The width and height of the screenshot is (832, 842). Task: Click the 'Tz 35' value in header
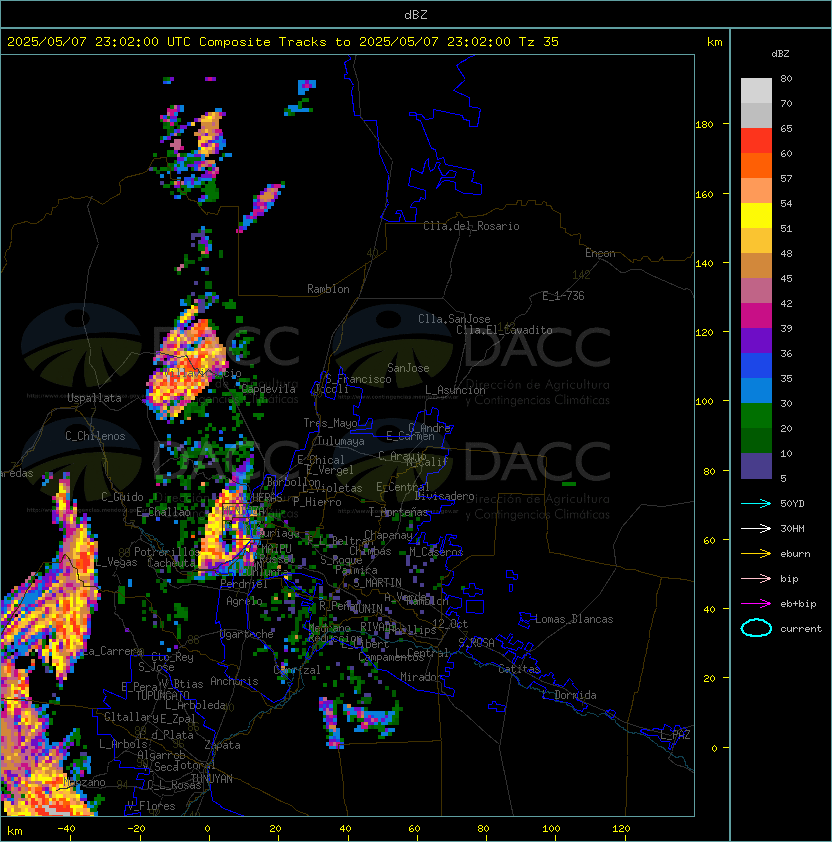coord(539,42)
